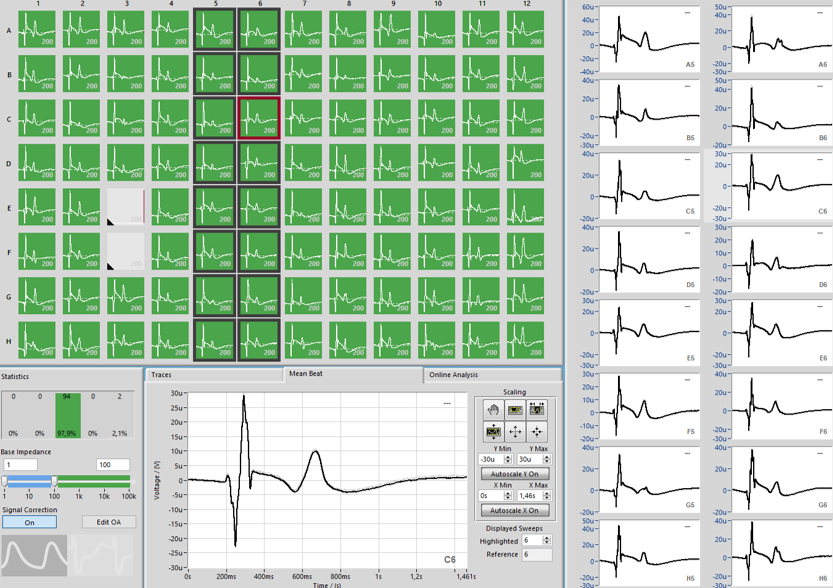
Task: Select the faded raw waveform preview icon
Action: point(103,556)
